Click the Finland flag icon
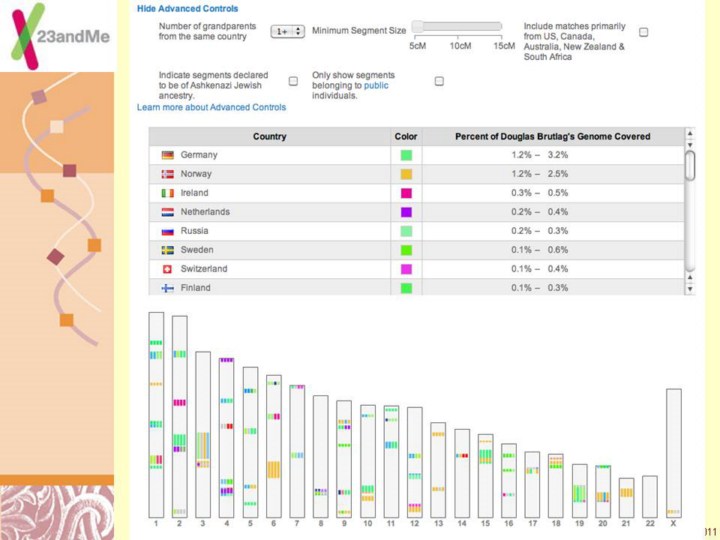 168,288
